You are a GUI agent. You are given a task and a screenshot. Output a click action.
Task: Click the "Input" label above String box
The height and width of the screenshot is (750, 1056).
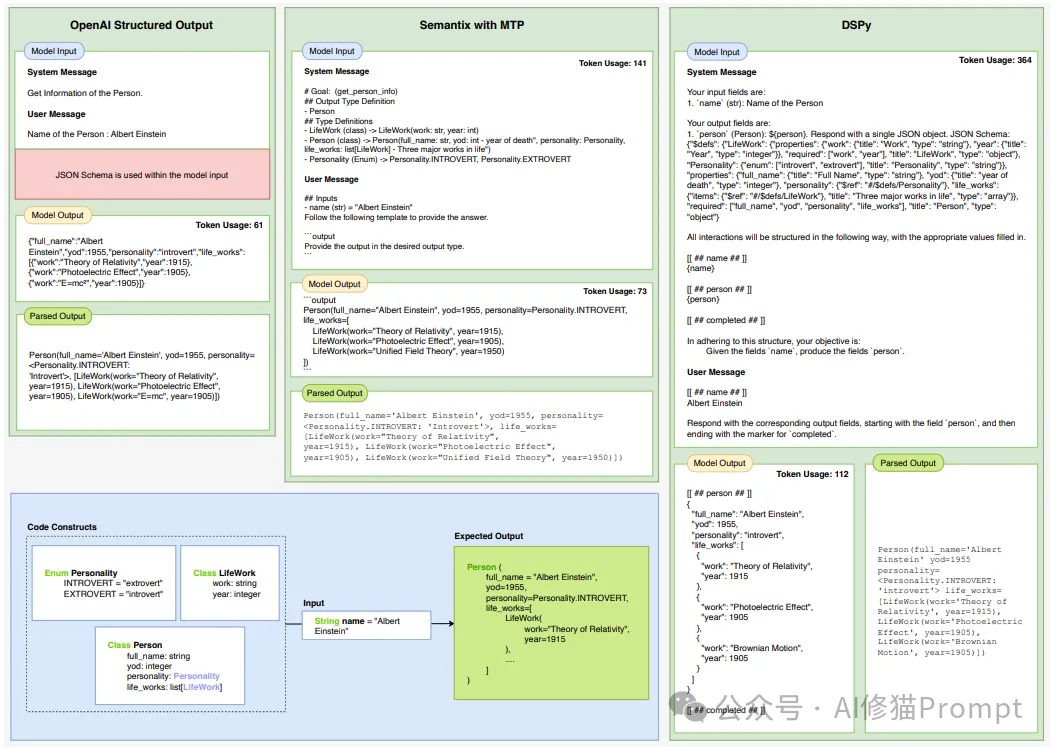(313, 603)
